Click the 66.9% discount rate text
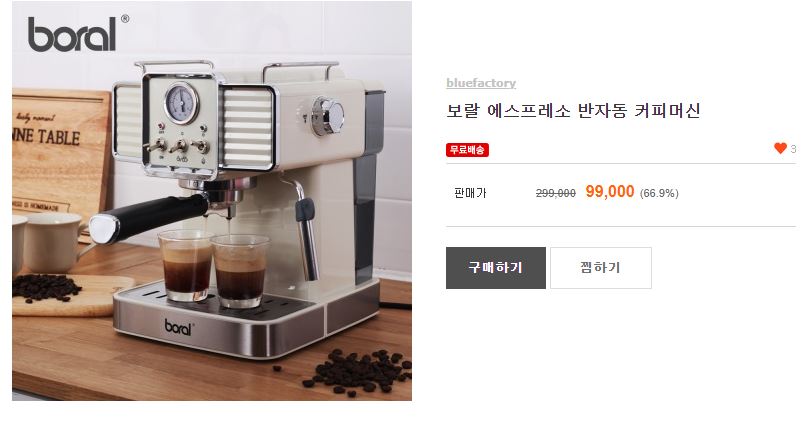The image size is (810, 422). pyautogui.click(x=659, y=193)
